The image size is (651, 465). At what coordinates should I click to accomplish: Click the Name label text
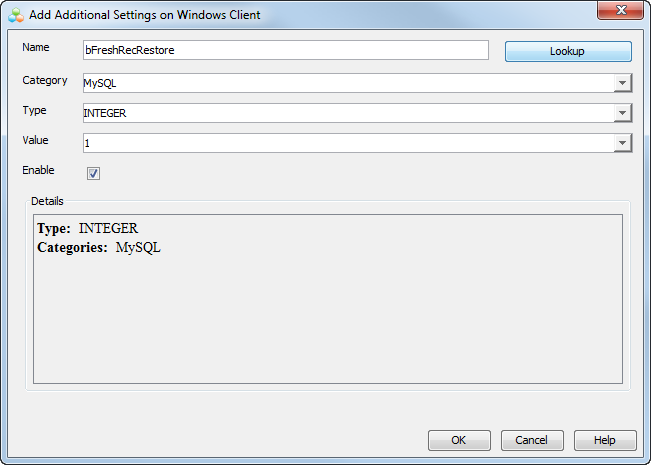click(35, 48)
